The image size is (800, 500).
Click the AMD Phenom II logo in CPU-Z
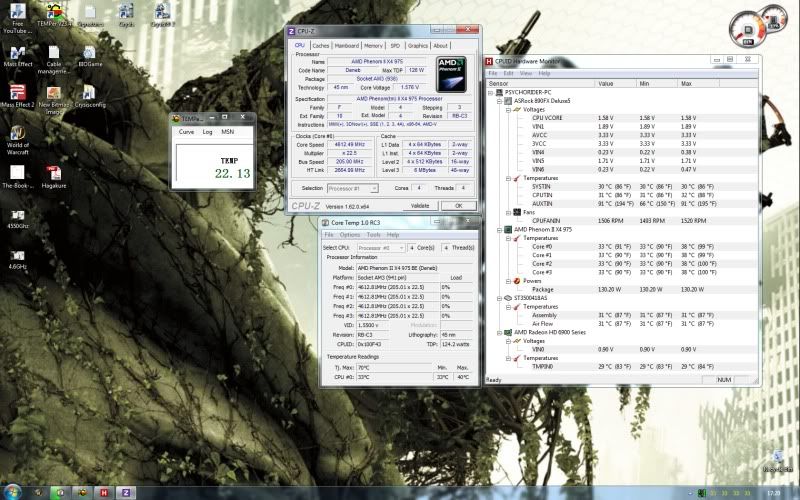tap(452, 74)
